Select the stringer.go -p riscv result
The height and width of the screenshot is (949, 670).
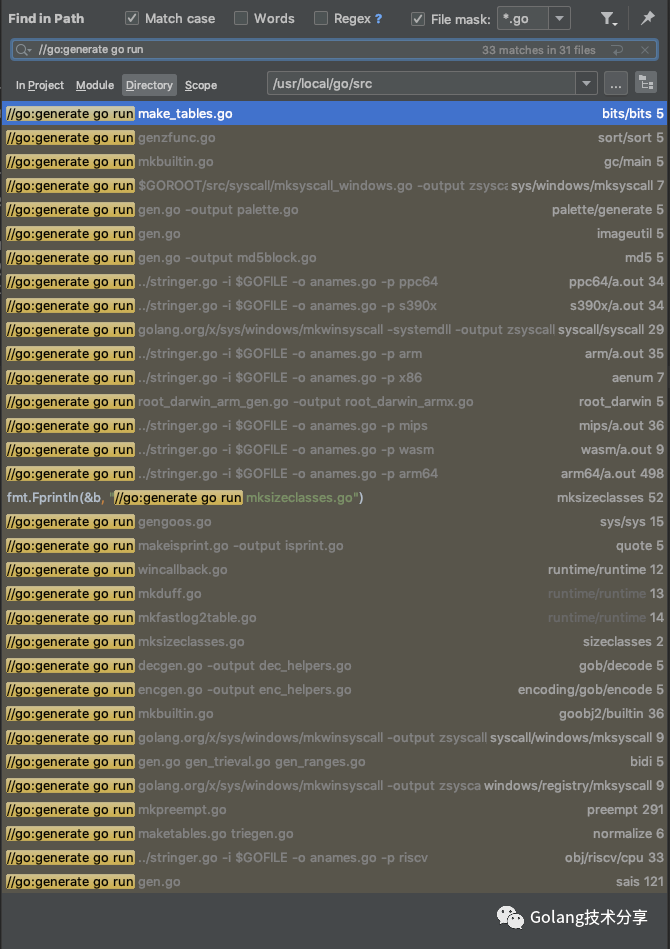(334, 858)
